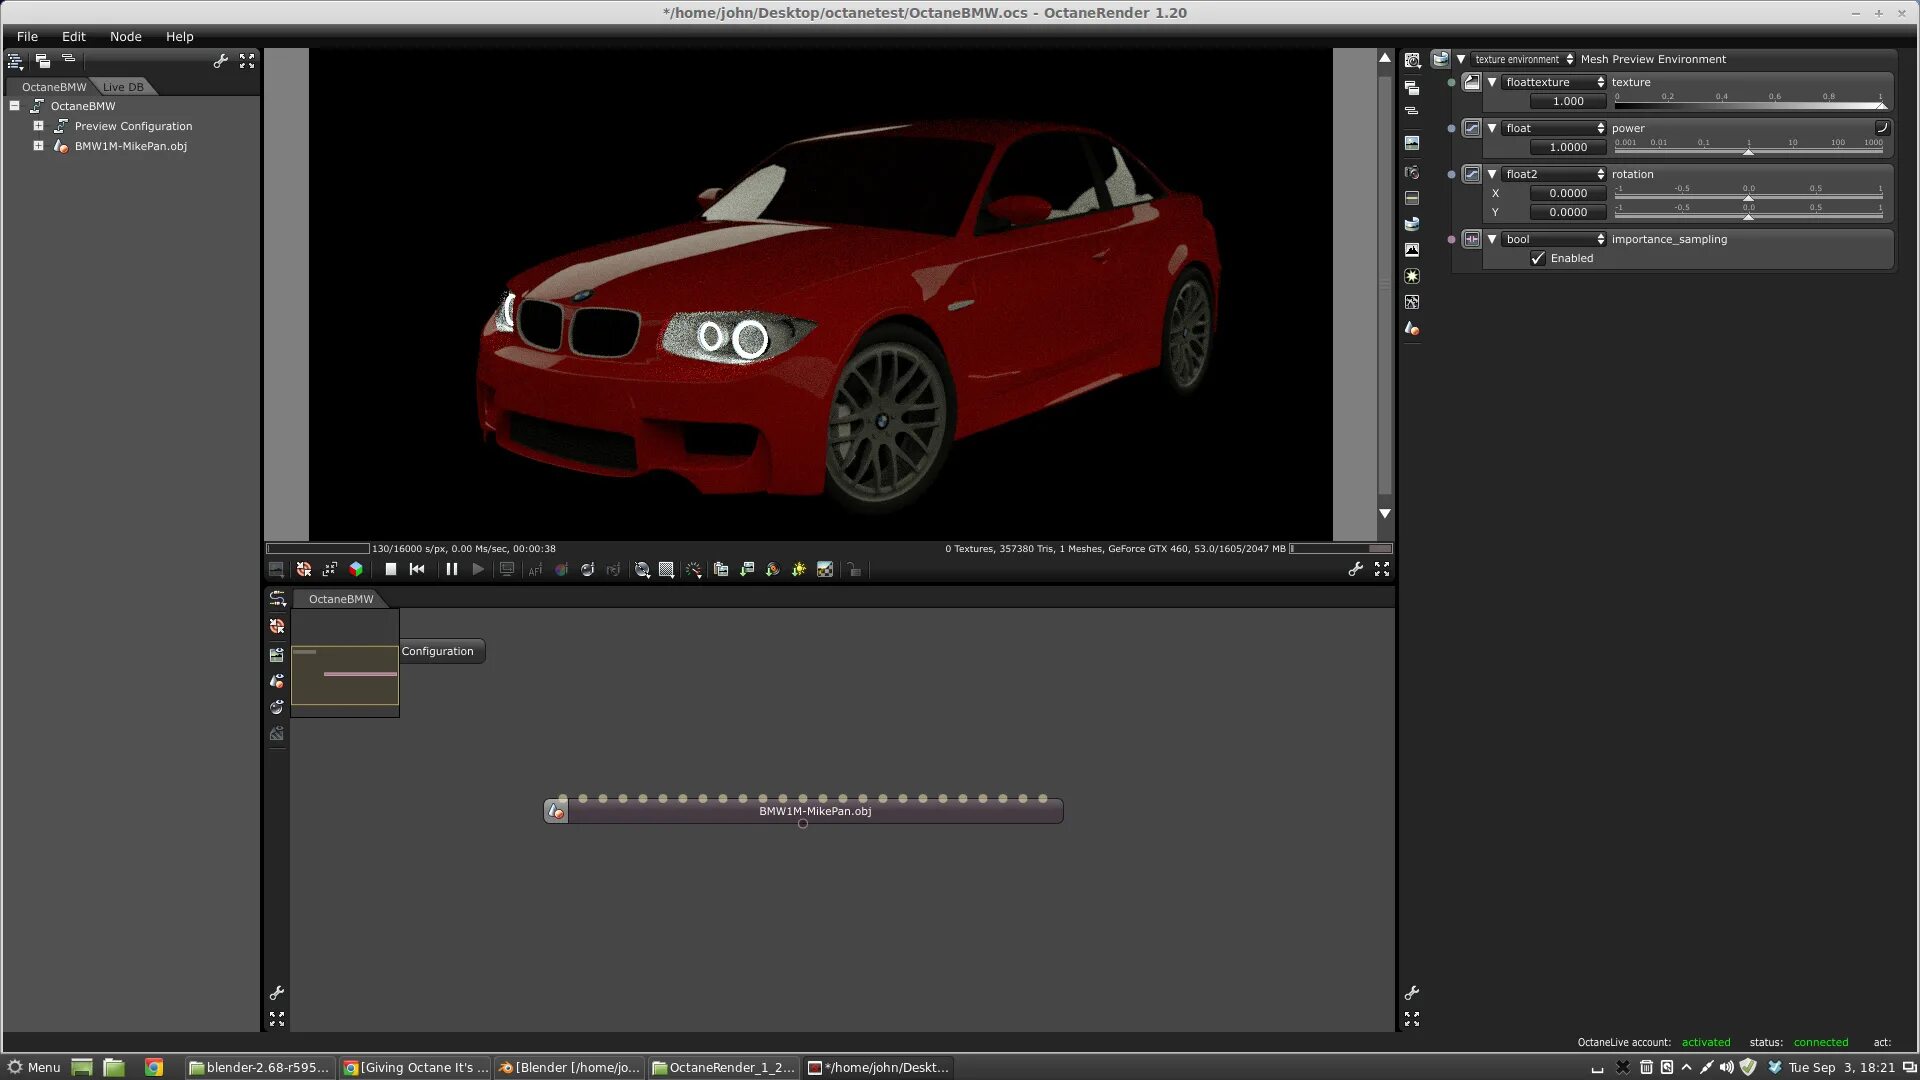This screenshot has width=1920, height=1080.
Task: Switch to the Live DB tab
Action: (x=123, y=87)
